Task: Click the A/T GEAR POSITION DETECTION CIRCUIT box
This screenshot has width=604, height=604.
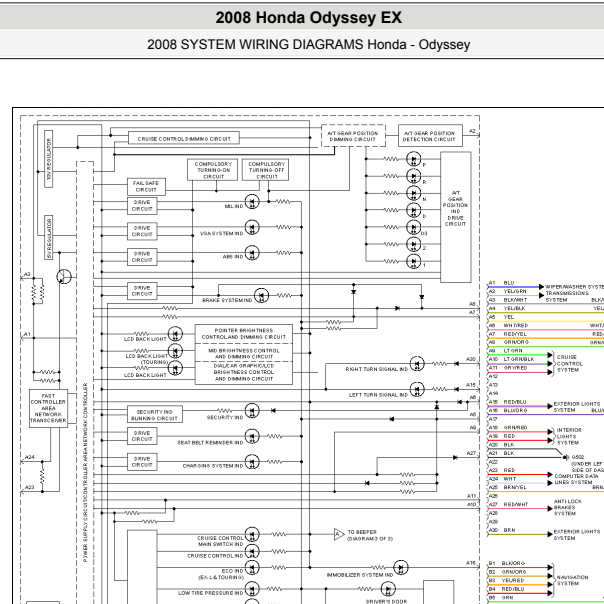Action: point(430,136)
